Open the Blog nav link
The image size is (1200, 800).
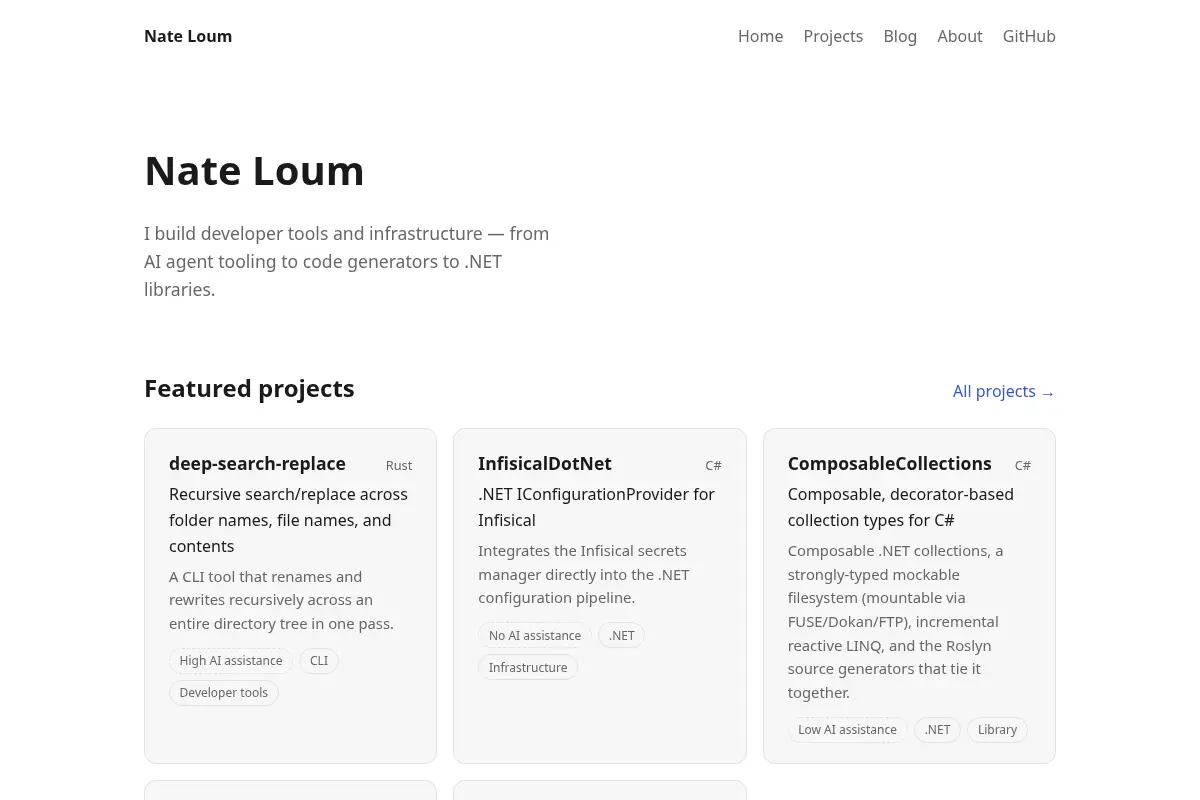point(900,36)
